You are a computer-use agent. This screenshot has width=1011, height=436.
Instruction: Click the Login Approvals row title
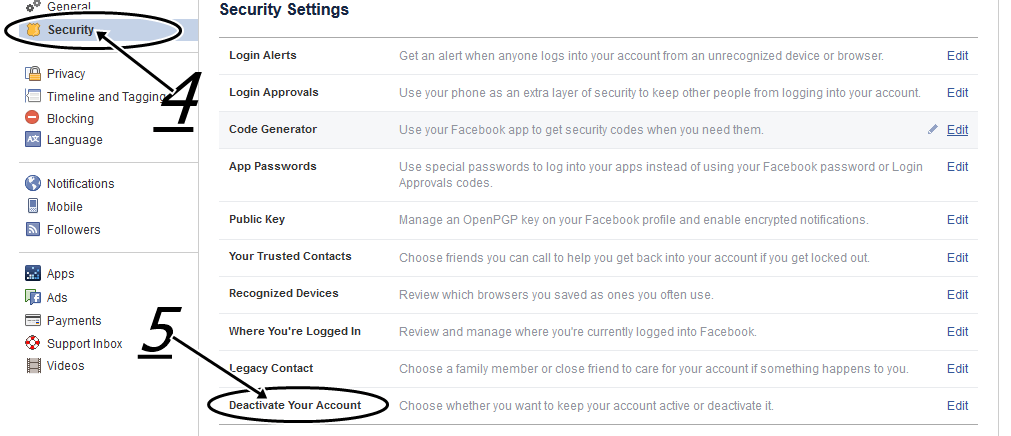273,92
